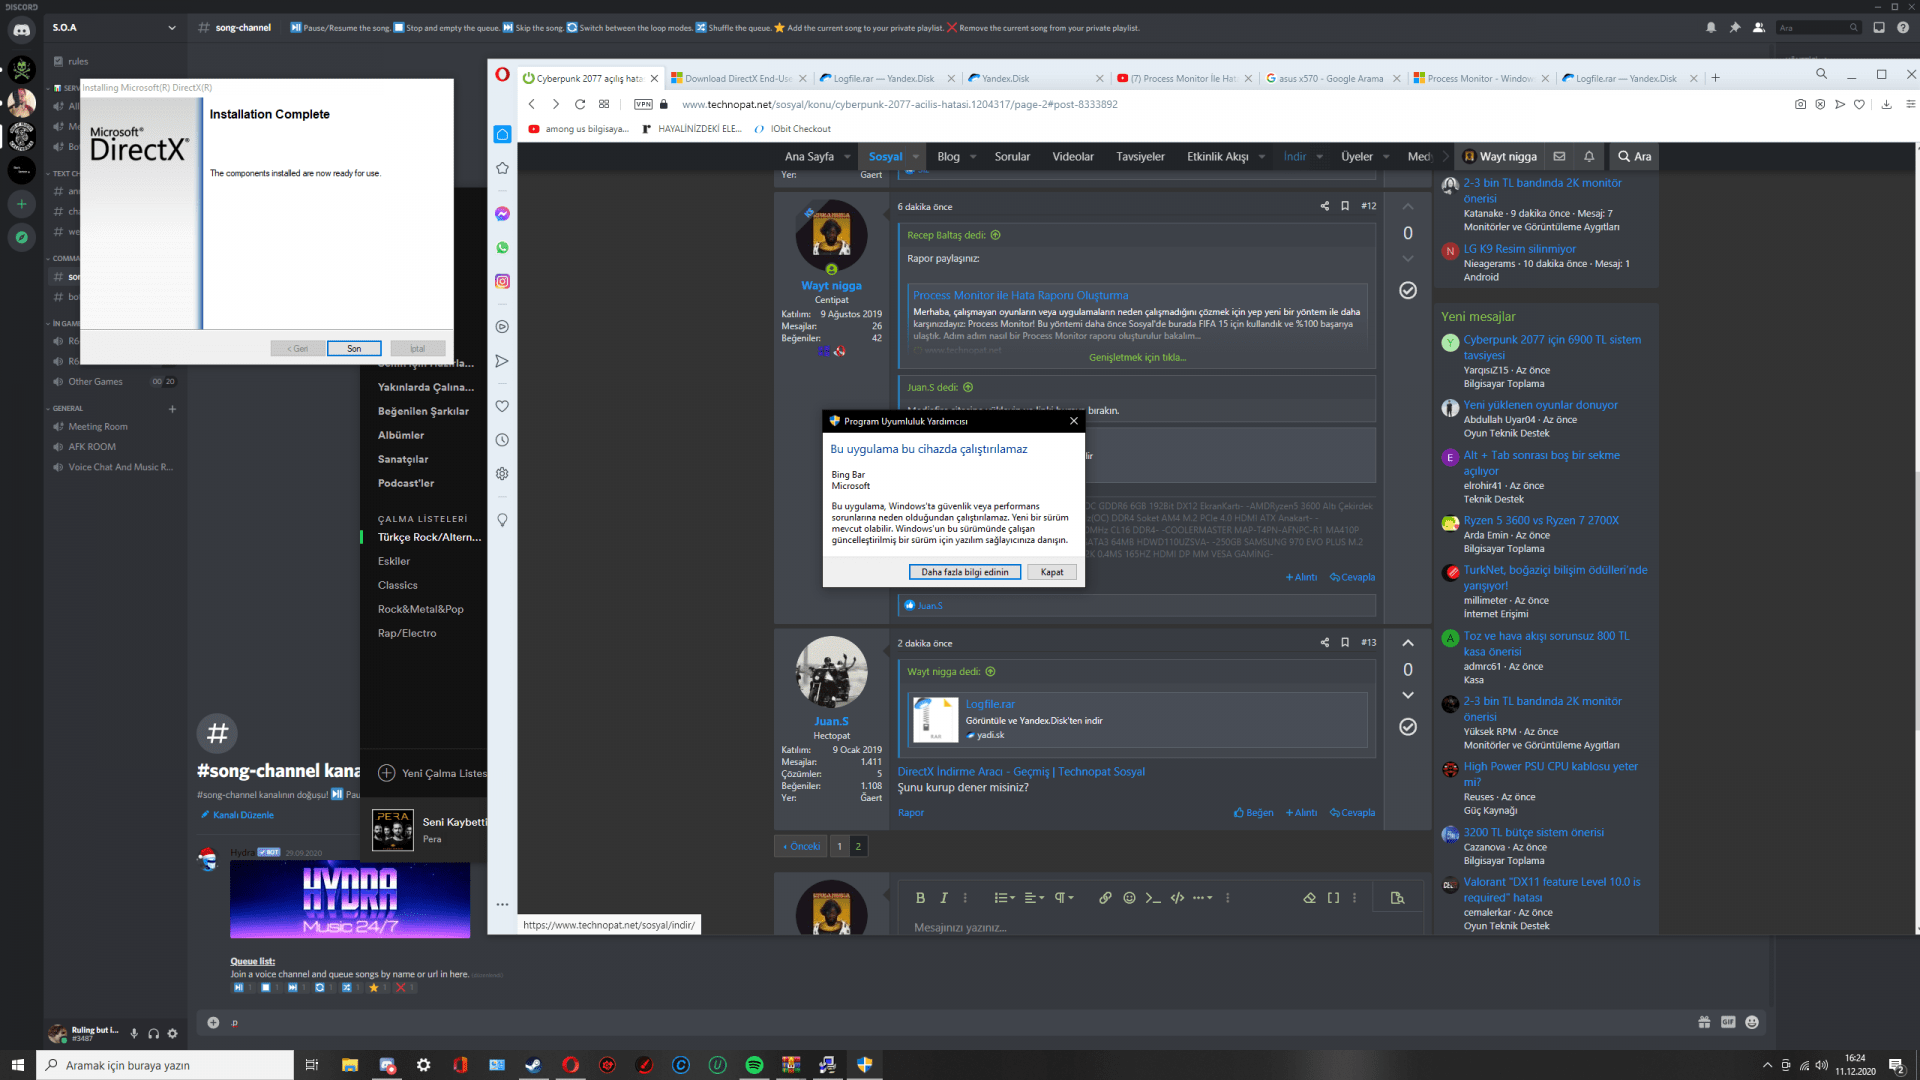Open the Sorular menu item
This screenshot has height=1080, width=1920.
coord(1012,157)
